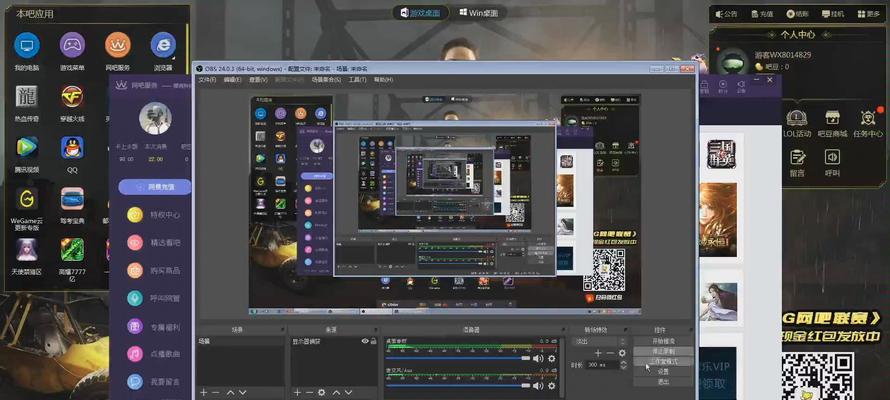Open the orange 网吧服务 app icon
The image size is (890, 400).
pyautogui.click(x=117, y=45)
